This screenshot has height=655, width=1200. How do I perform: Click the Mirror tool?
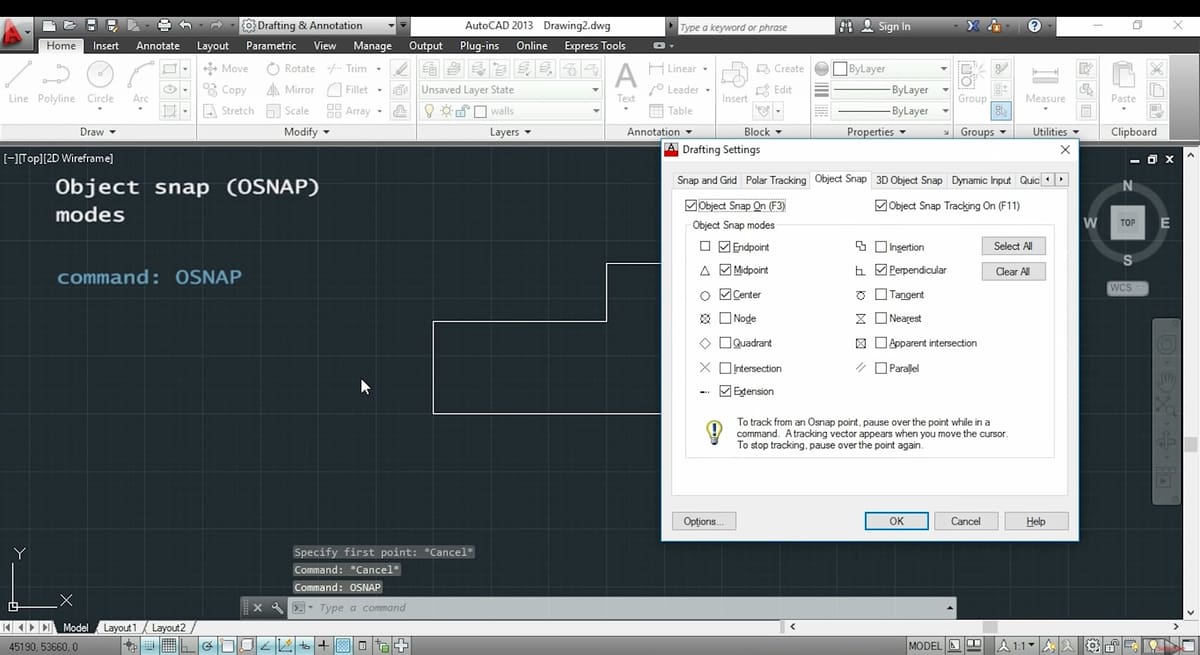point(291,90)
